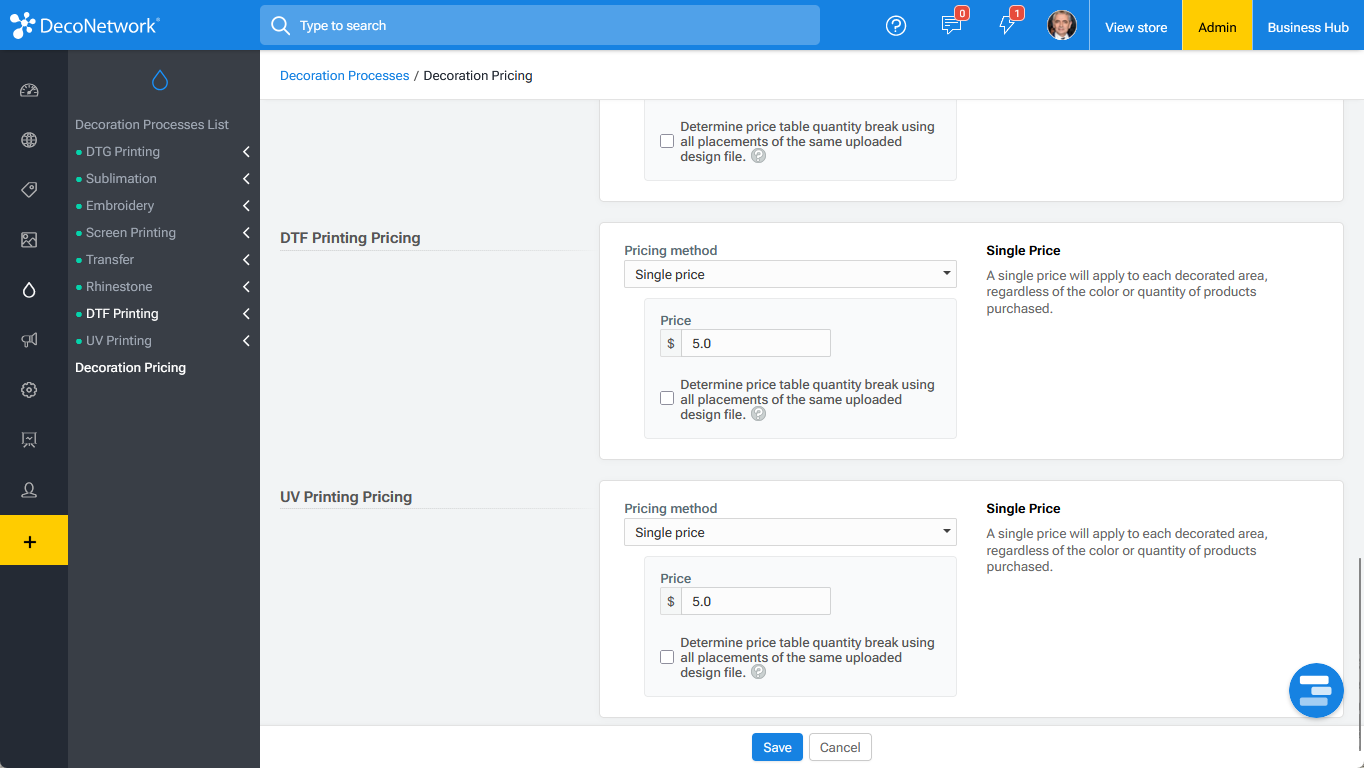This screenshot has width=1364, height=768.
Task: Open the megaphone marketing sidebar icon
Action: click(x=29, y=340)
